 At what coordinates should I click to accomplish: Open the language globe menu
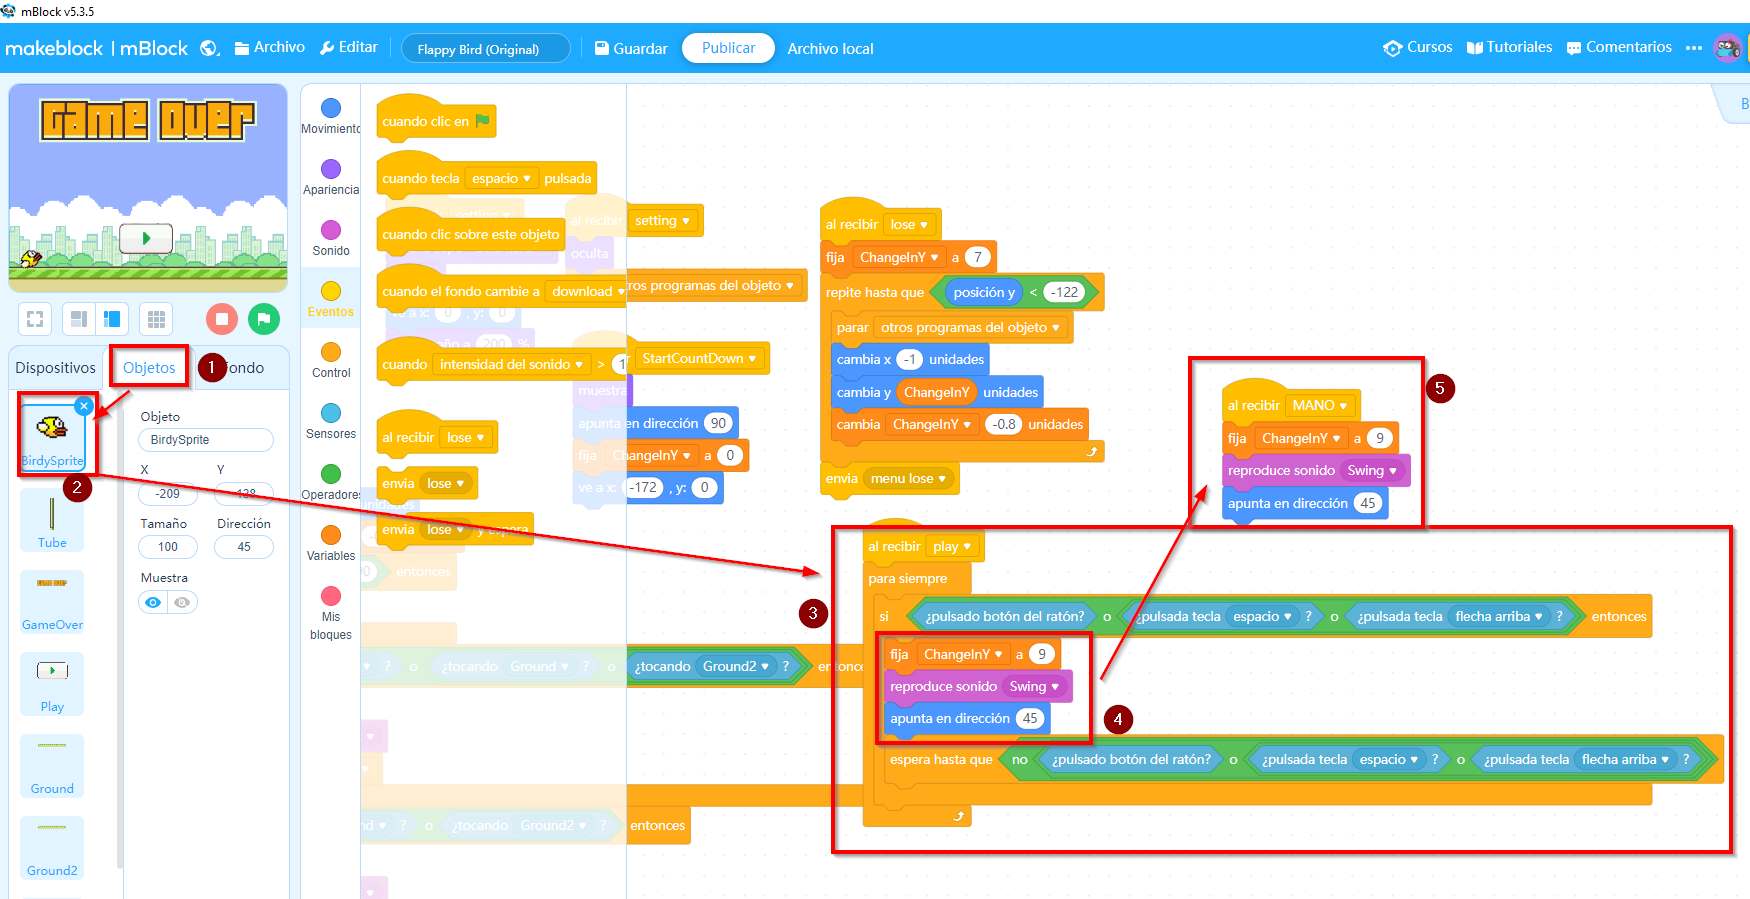coord(209,48)
